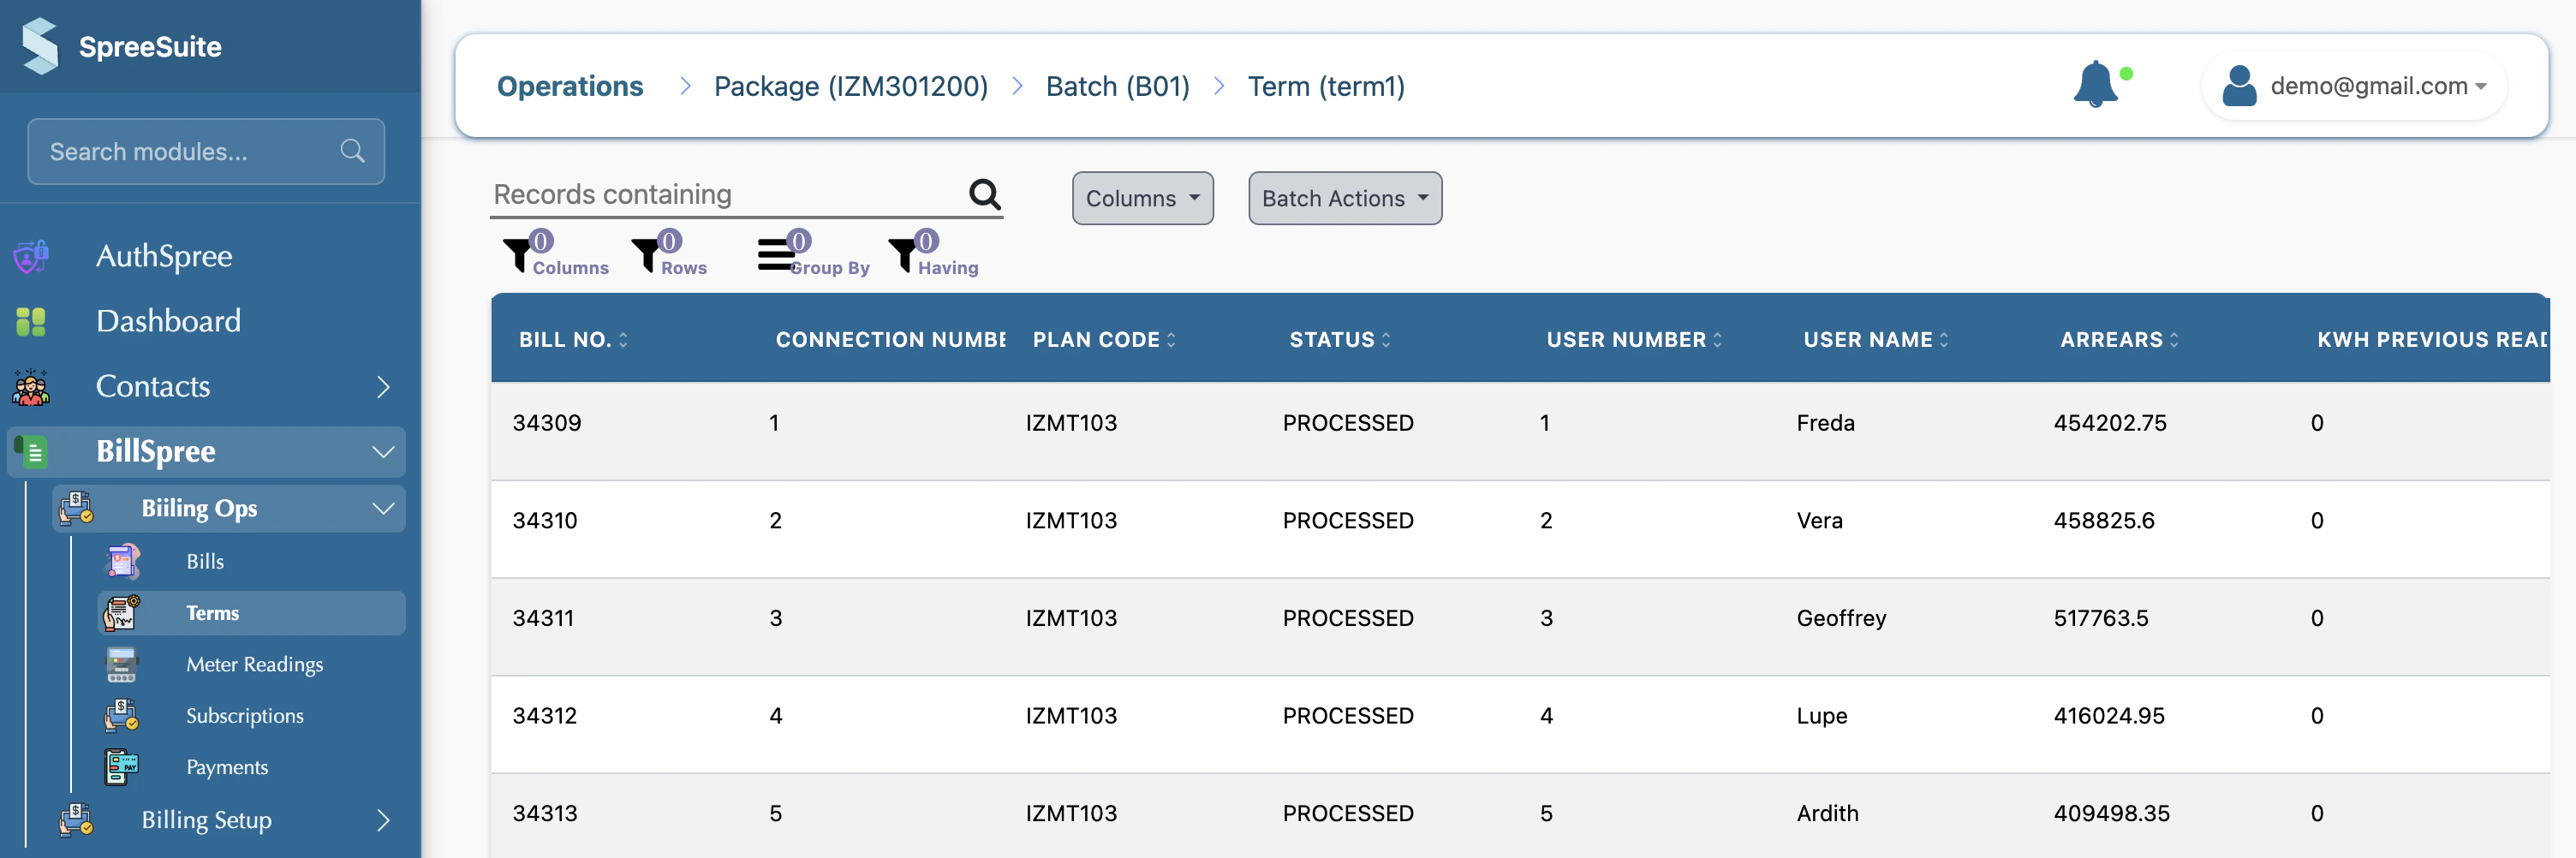Go to Package (IZM301200) breadcrumb
The width and height of the screenshot is (2576, 858).
pyautogui.click(x=850, y=86)
